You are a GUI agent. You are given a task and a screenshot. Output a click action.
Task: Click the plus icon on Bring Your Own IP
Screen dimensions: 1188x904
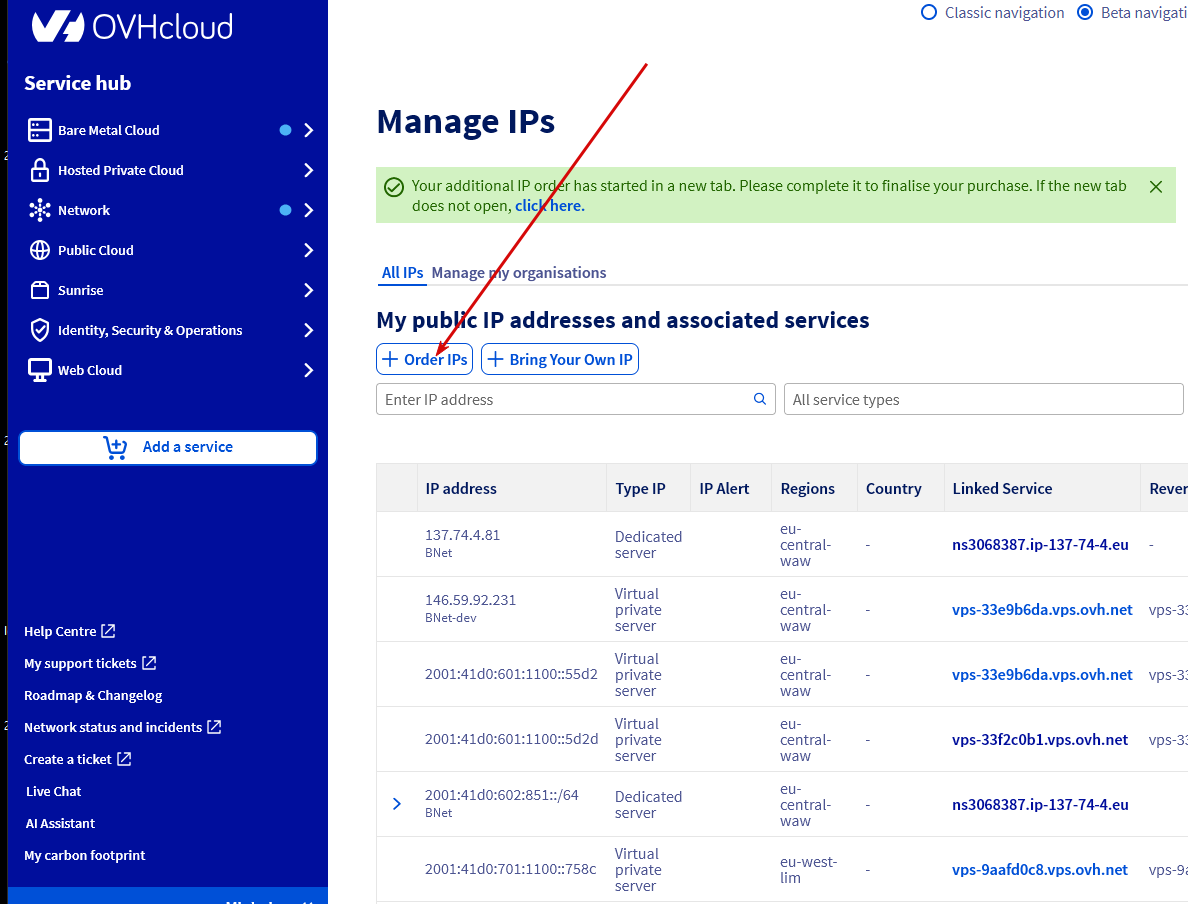click(x=495, y=359)
